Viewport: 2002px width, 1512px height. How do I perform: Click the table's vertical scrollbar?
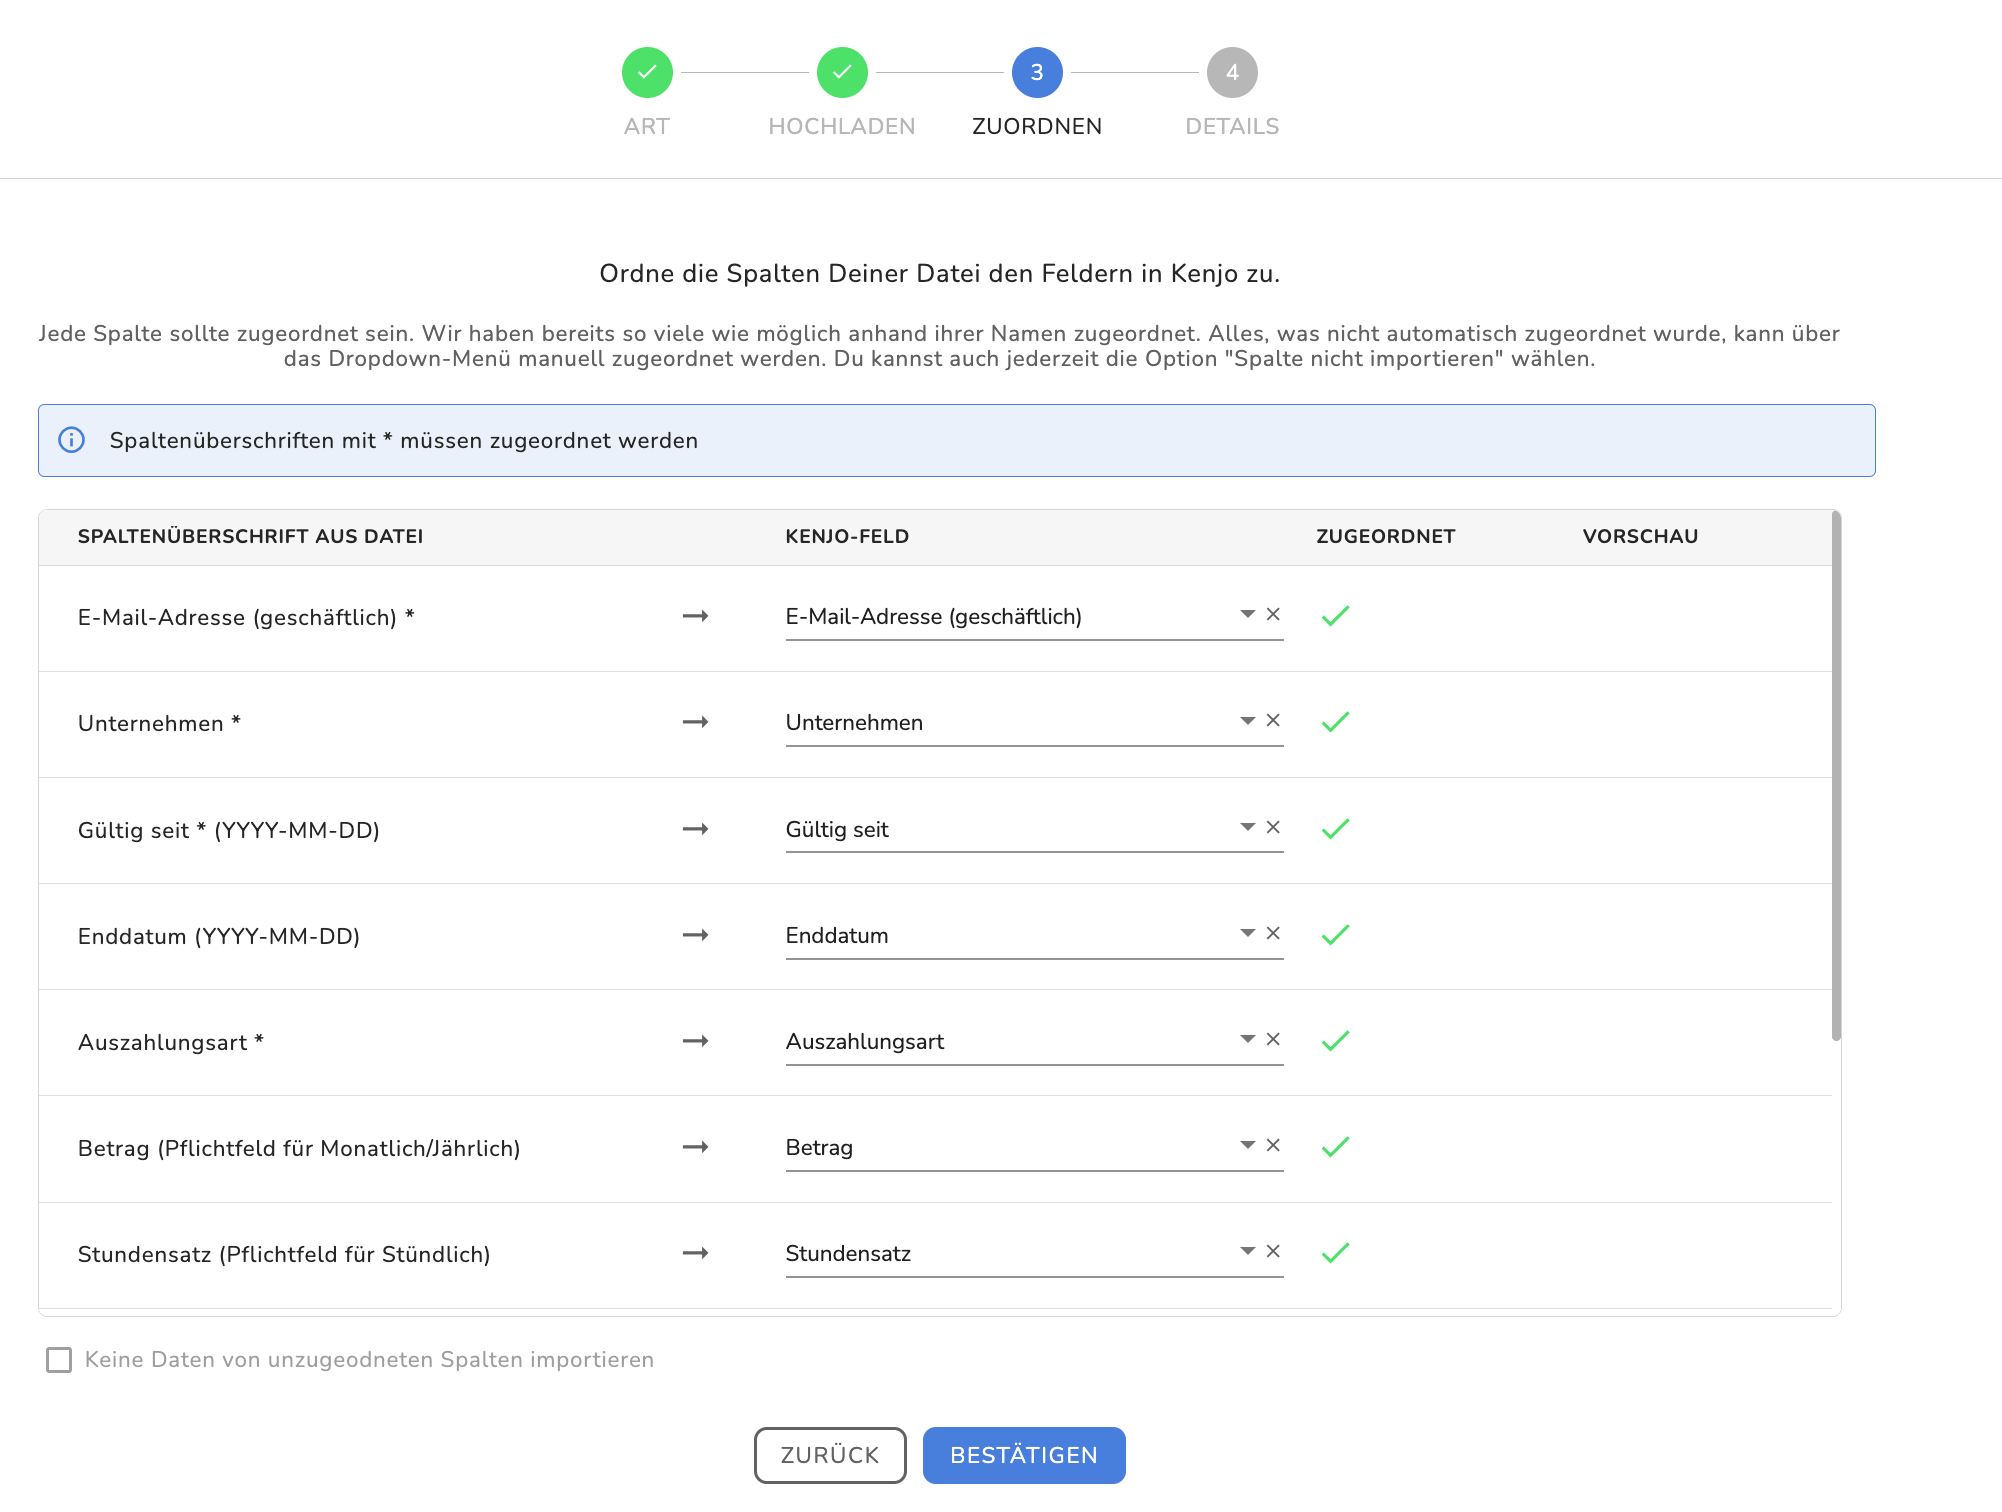coord(1836,775)
